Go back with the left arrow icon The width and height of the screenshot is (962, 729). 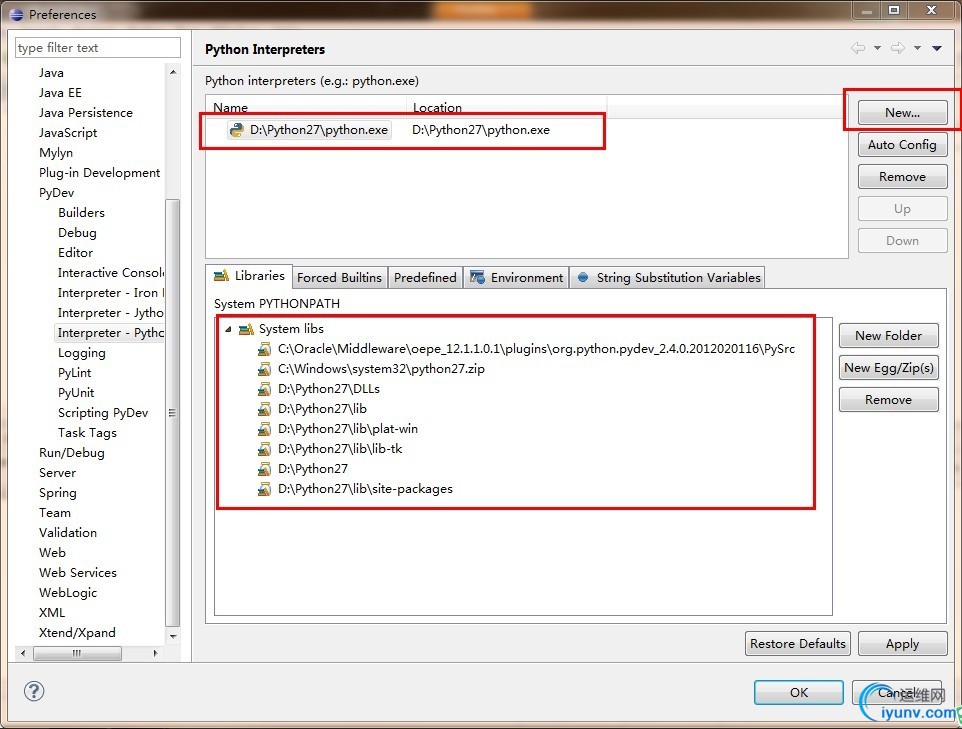click(x=858, y=48)
